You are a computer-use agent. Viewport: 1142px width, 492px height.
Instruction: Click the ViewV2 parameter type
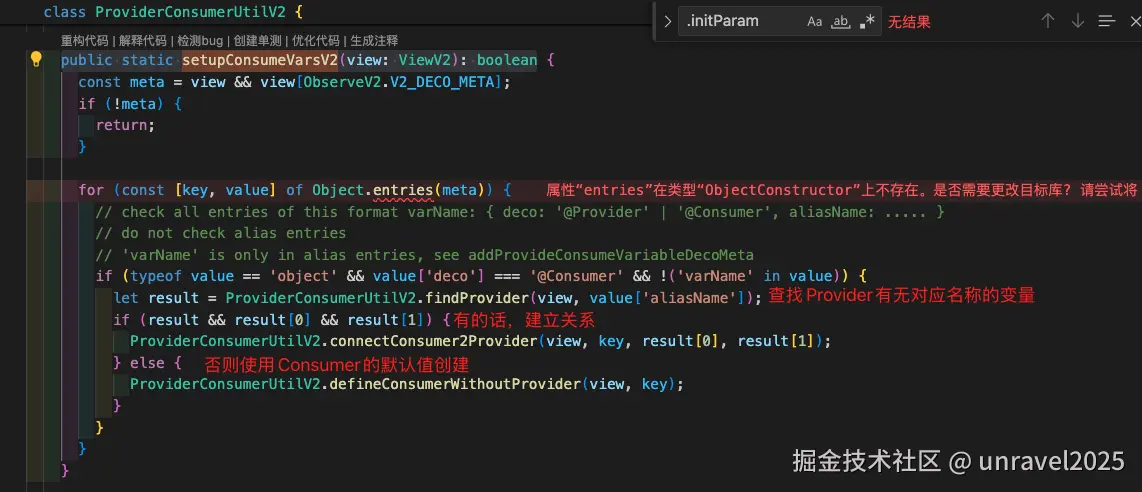click(425, 60)
